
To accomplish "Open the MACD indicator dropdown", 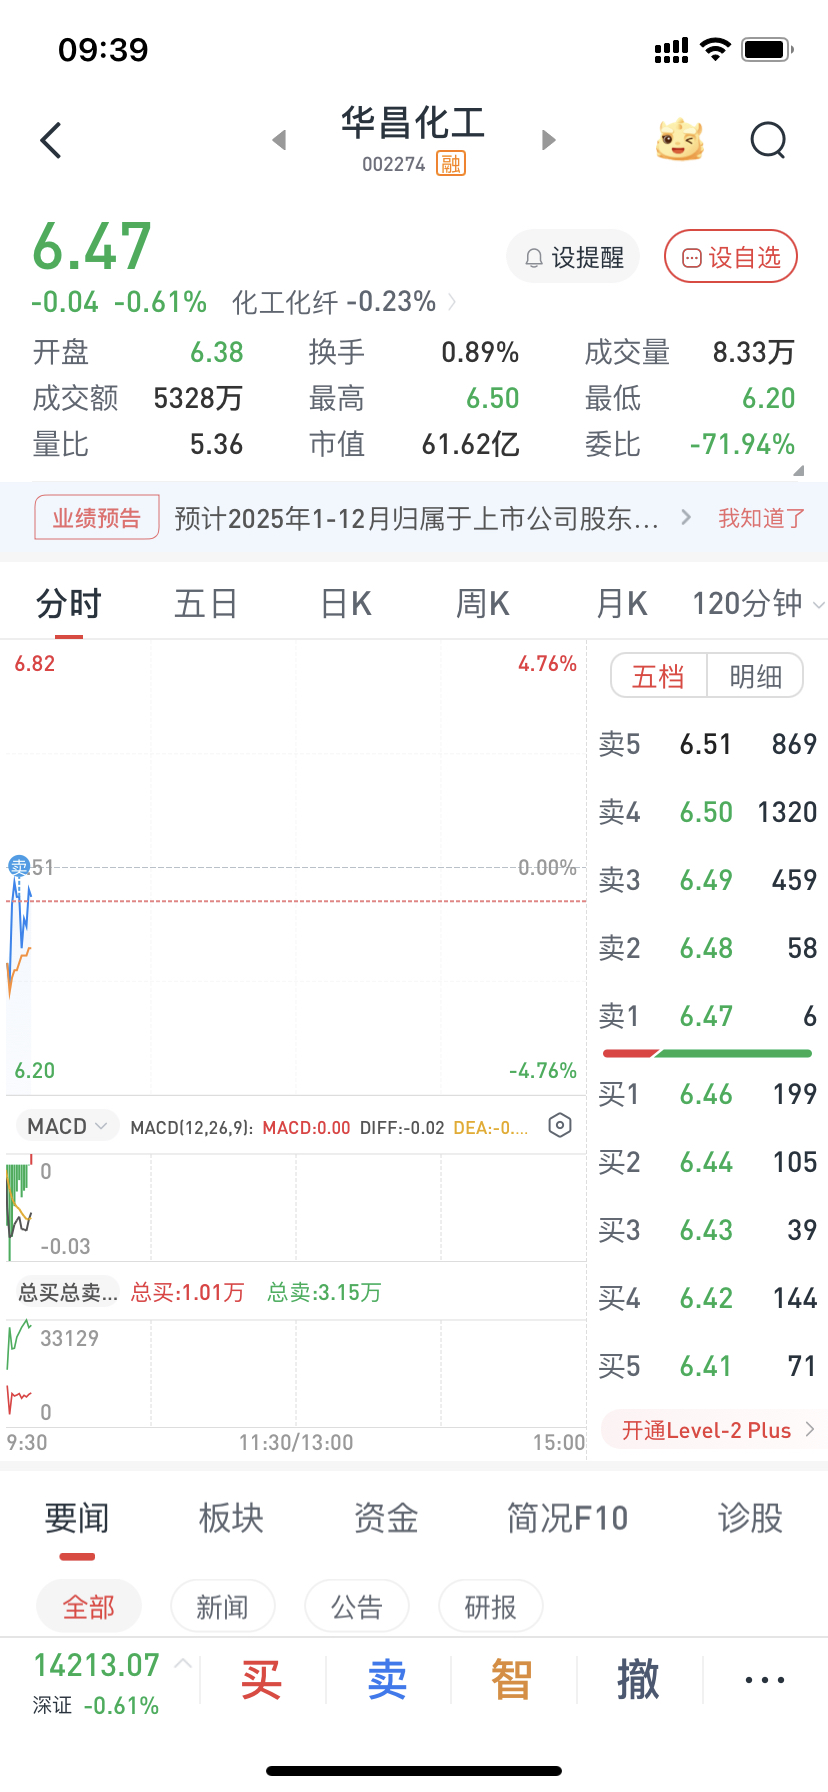I will click(67, 1127).
